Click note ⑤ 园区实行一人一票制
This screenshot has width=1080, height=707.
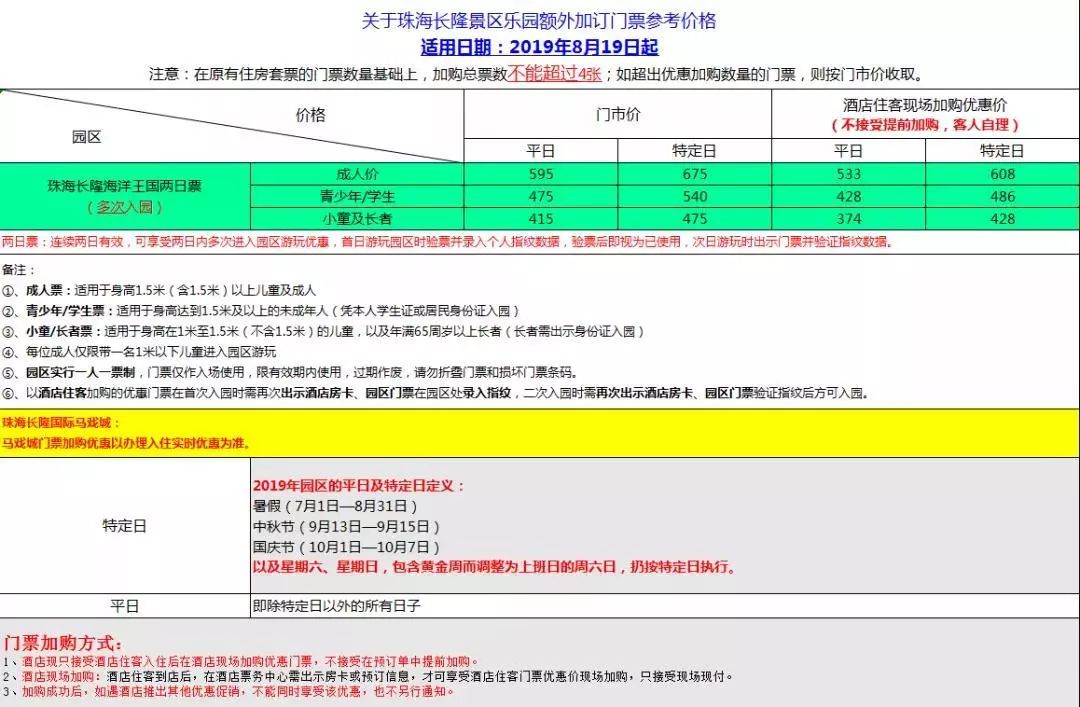pos(290,373)
